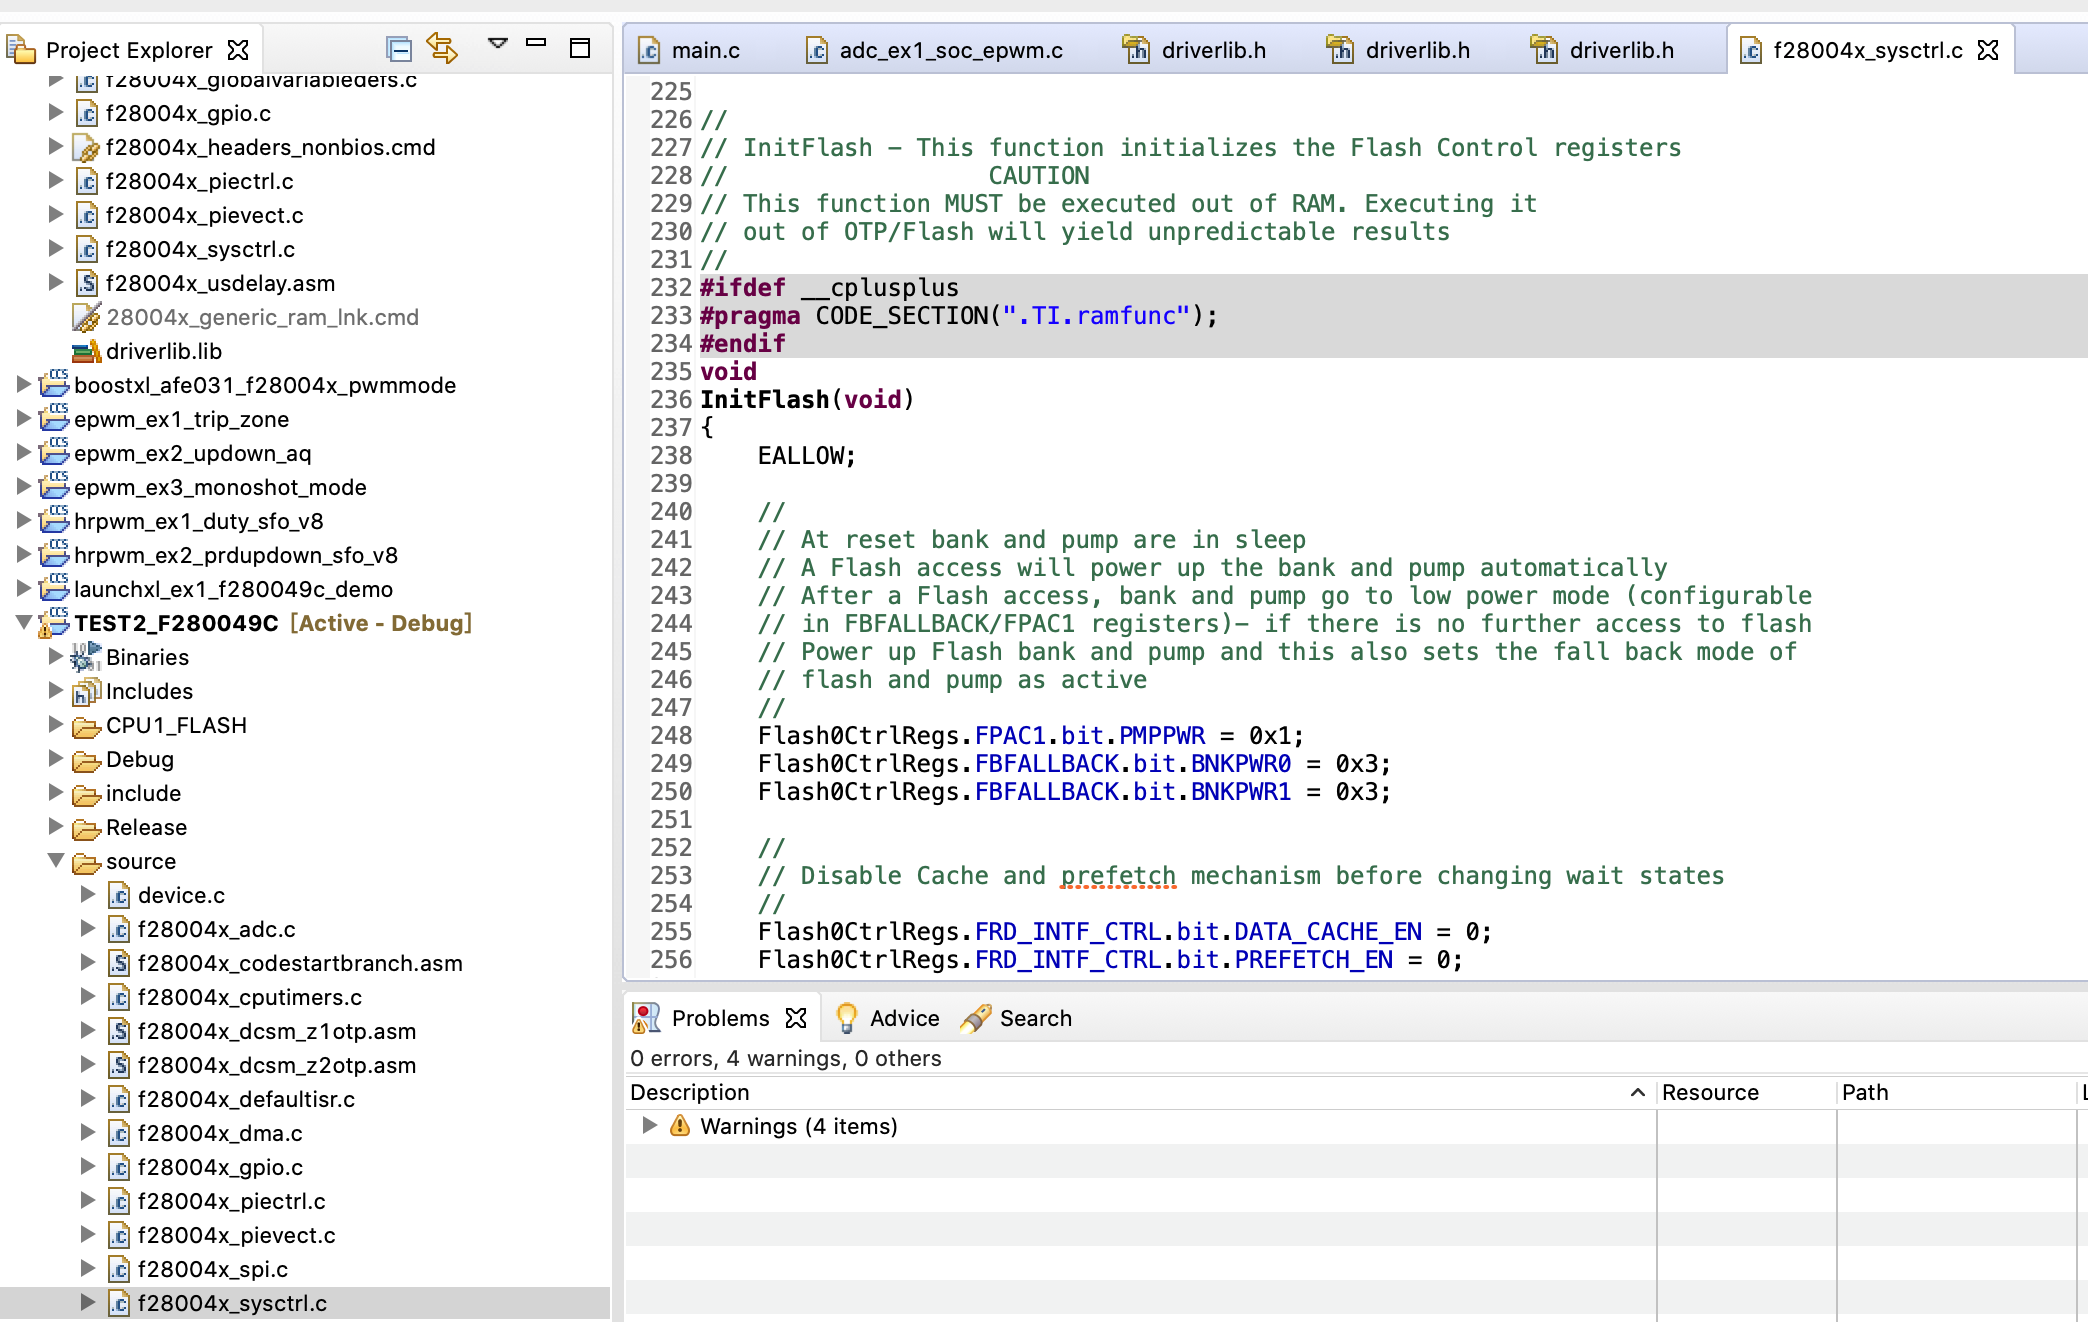Click the Binaries icon in TEST2_F280049C
The height and width of the screenshot is (1322, 2088).
click(87, 657)
